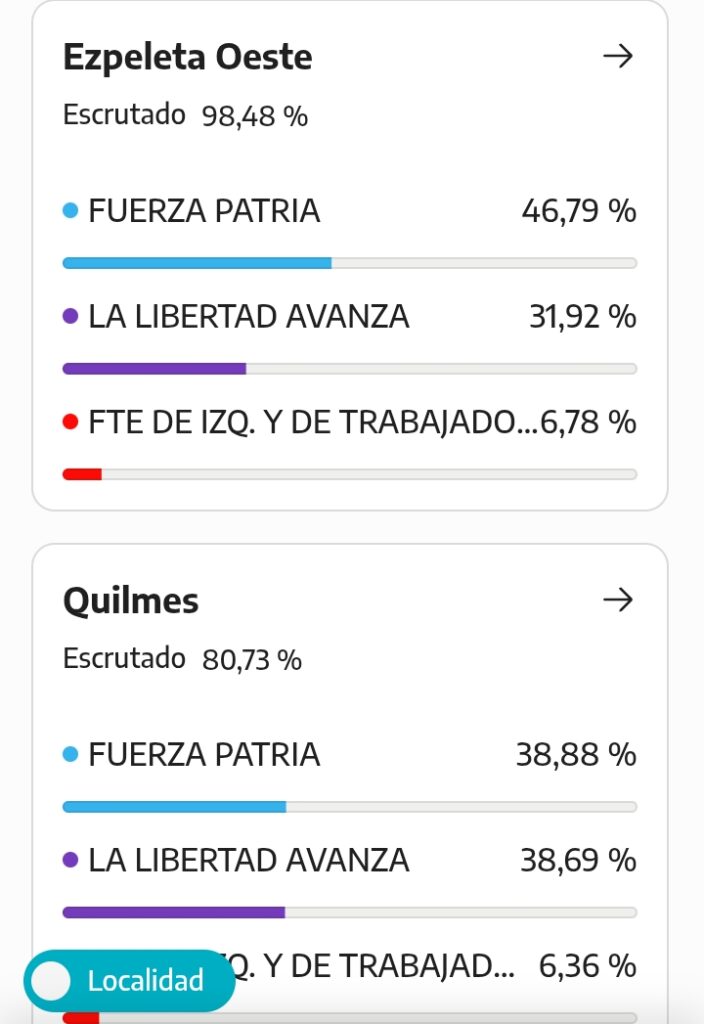704x1024 pixels.
Task: Open Ezpeleta Oeste details arrow
Action: pyautogui.click(x=618, y=56)
